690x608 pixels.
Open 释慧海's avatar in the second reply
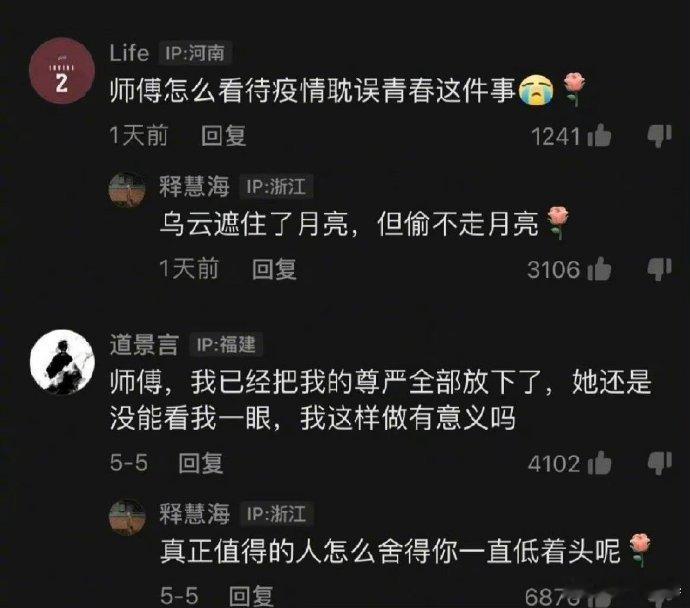tap(127, 517)
